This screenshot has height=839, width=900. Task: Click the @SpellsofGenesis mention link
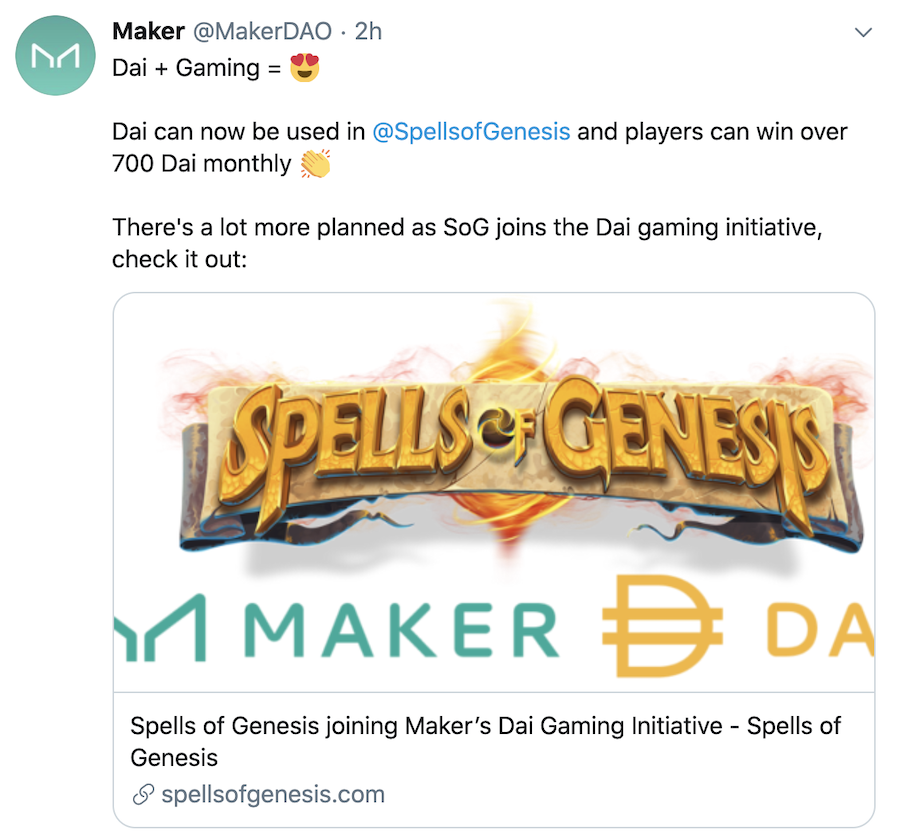point(471,131)
